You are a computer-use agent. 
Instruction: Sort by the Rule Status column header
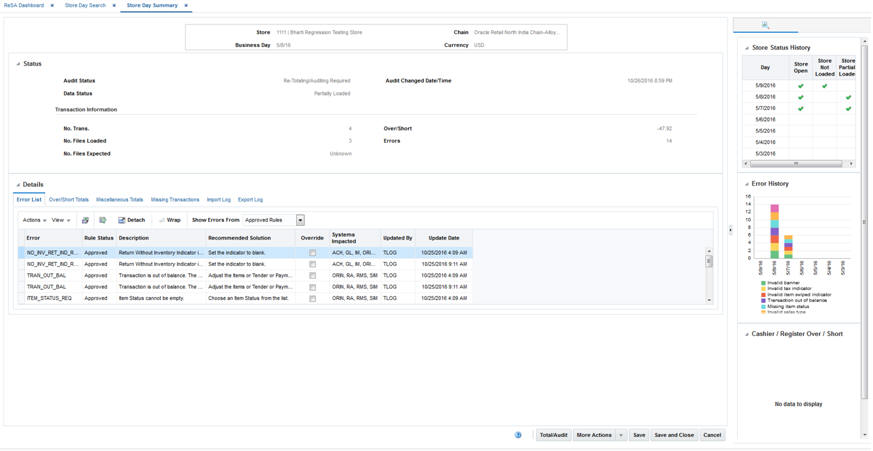pyautogui.click(x=99, y=238)
